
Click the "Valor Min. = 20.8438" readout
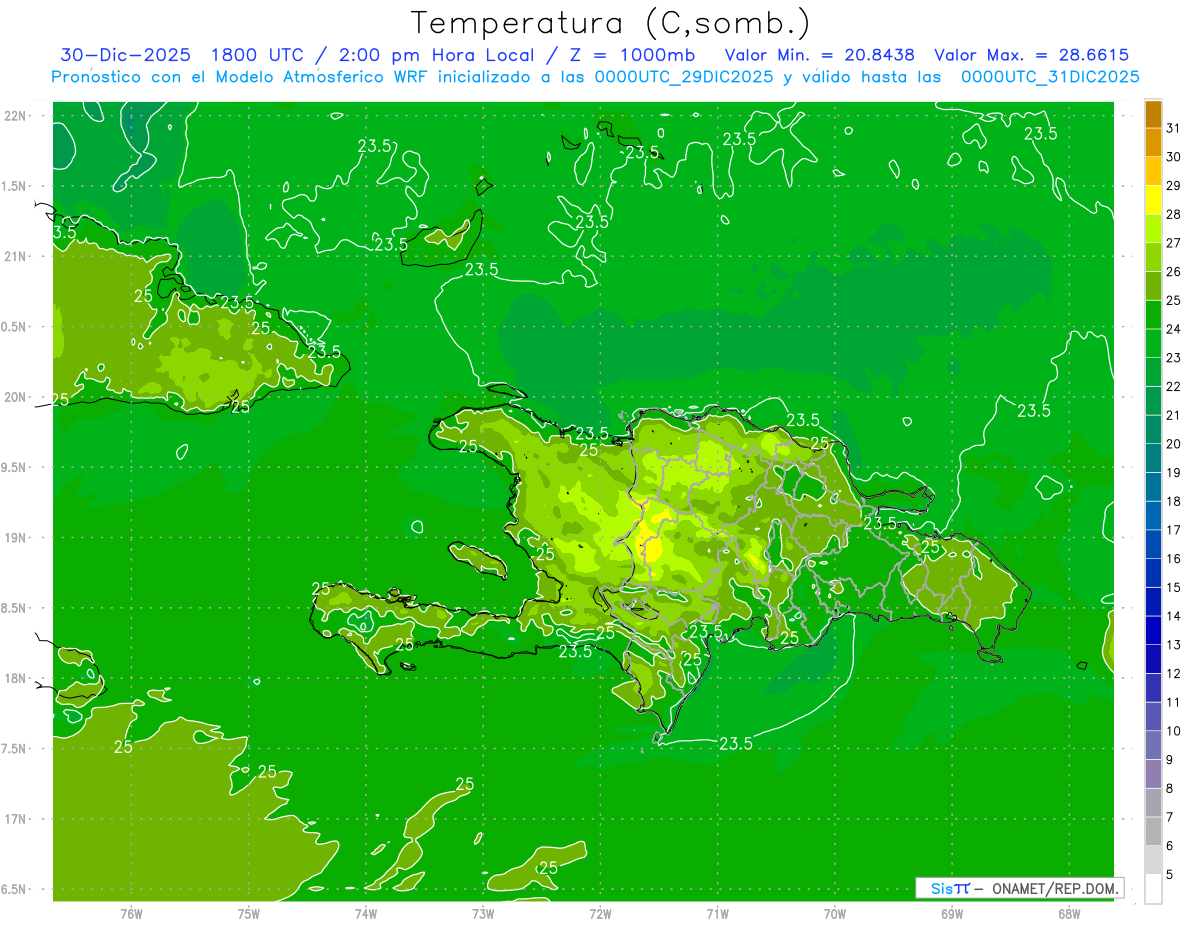[820, 55]
